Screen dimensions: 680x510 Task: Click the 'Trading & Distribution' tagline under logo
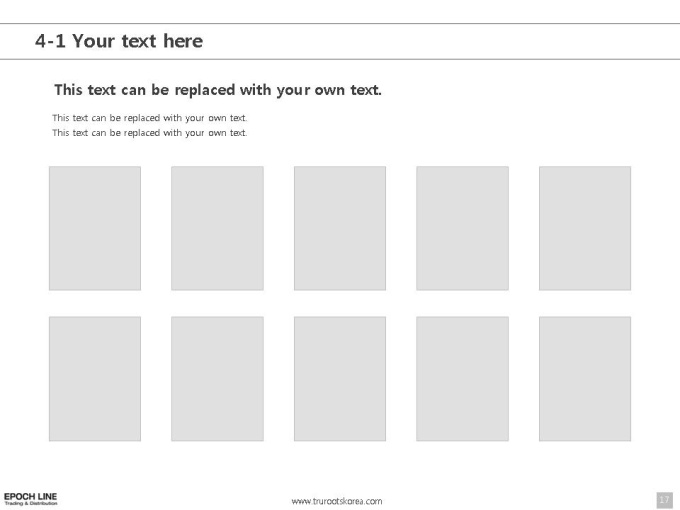31,503
